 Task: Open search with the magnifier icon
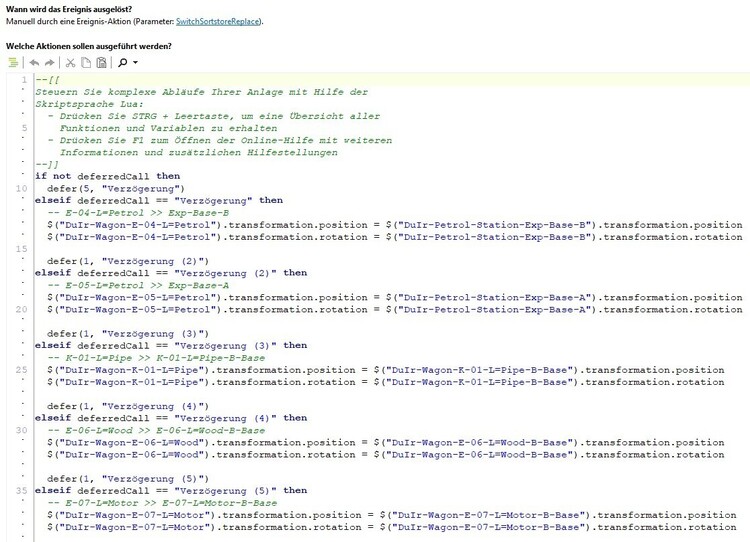pos(122,63)
